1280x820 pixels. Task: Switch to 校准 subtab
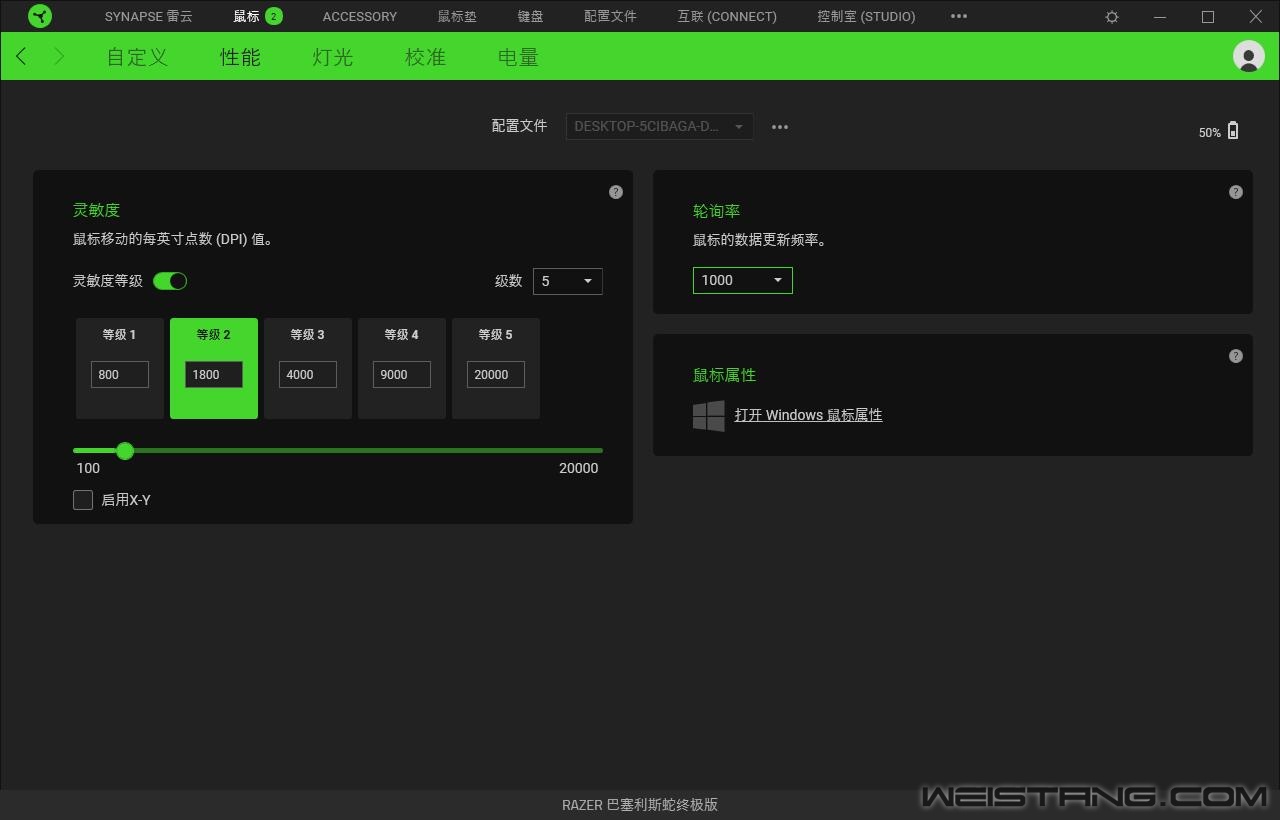[425, 57]
